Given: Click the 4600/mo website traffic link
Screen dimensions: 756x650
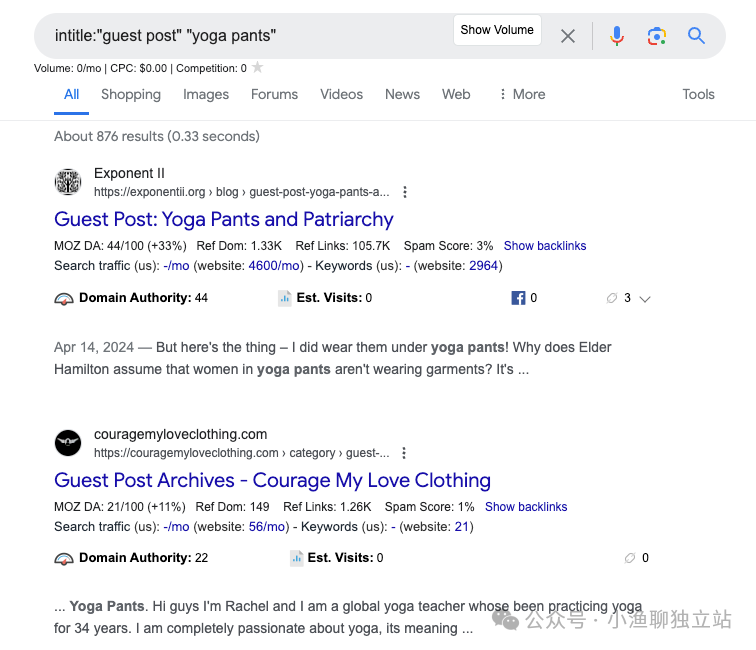Looking at the screenshot, I should tap(274, 266).
